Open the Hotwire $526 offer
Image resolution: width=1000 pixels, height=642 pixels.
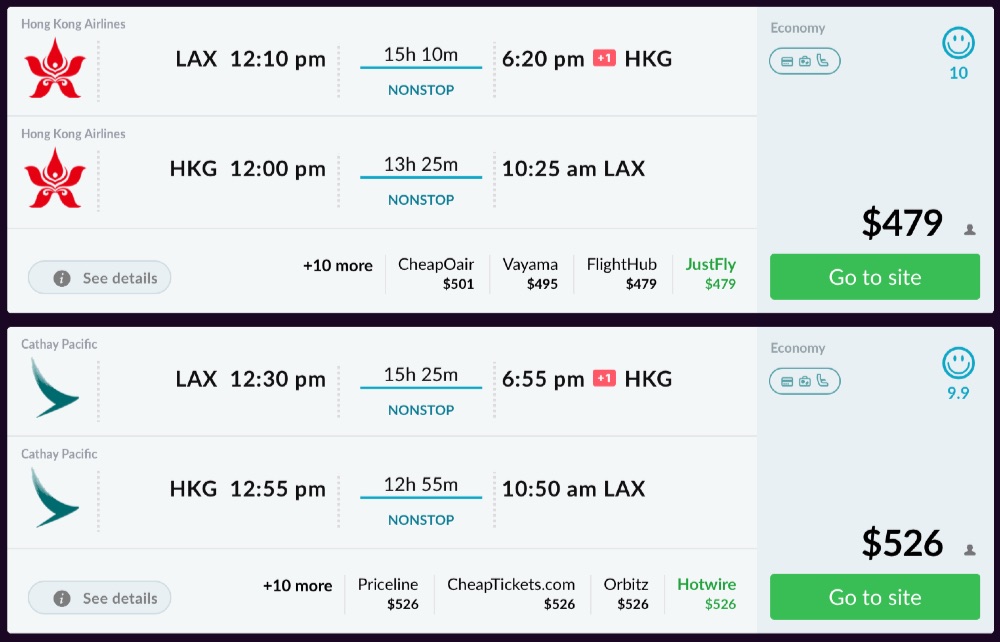pyautogui.click(x=706, y=594)
